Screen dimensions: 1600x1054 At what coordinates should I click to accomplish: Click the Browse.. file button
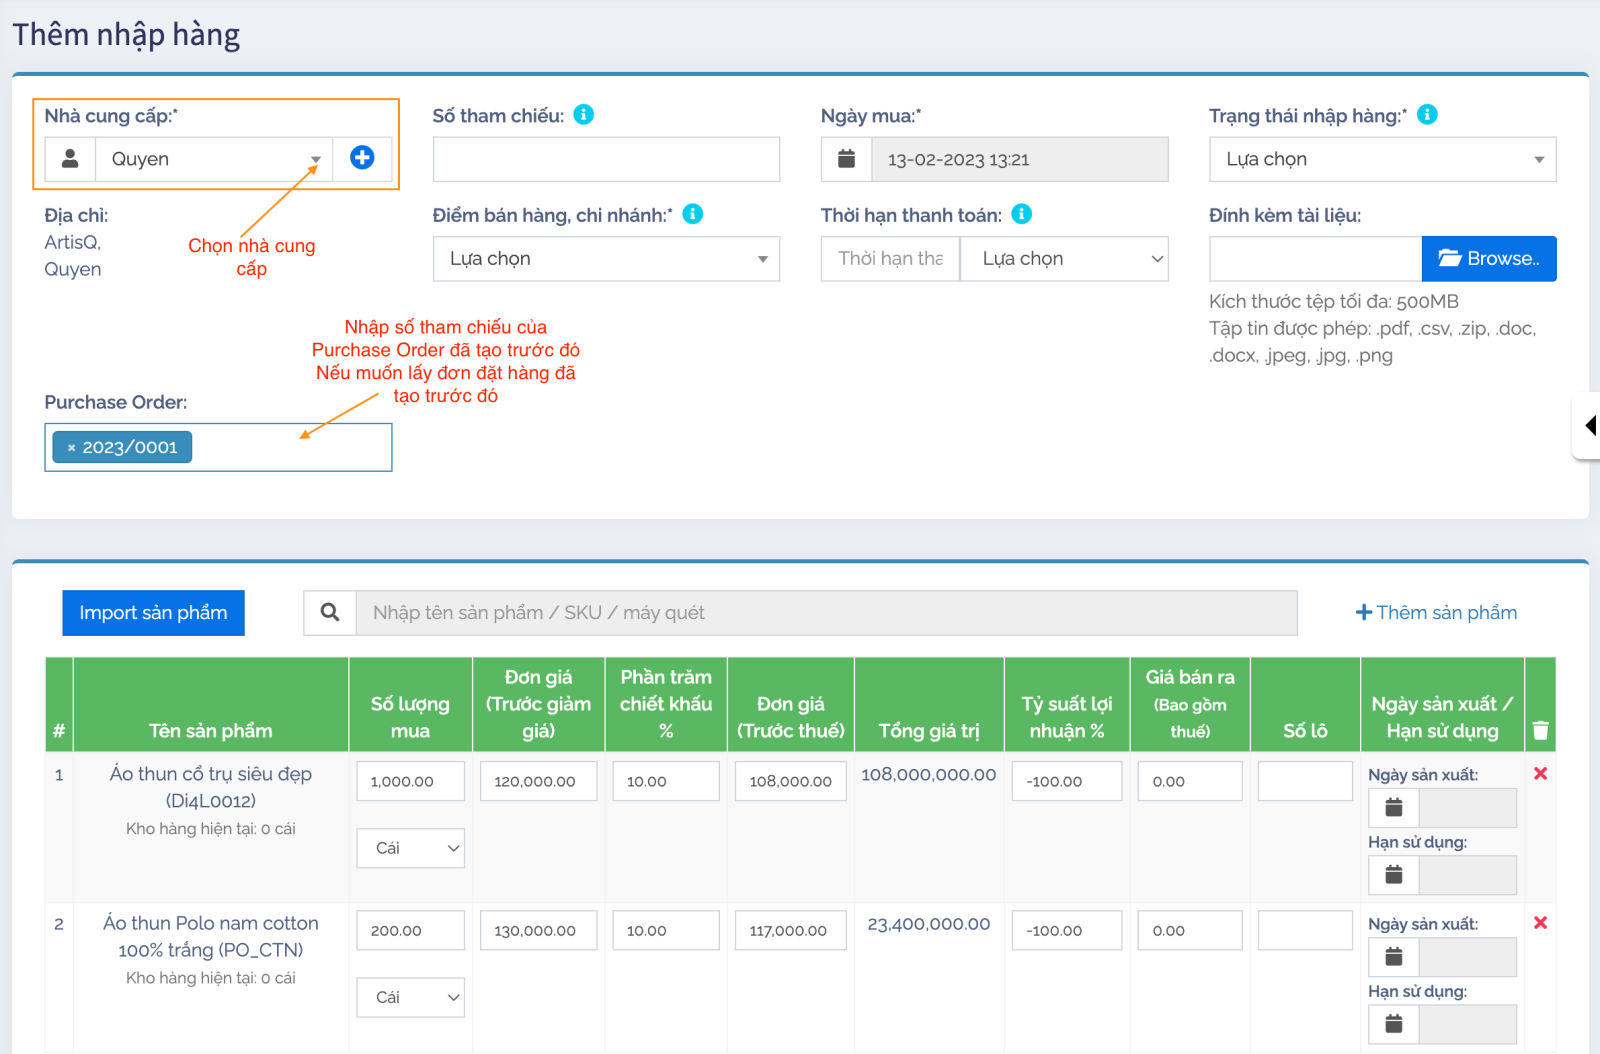coord(1488,259)
